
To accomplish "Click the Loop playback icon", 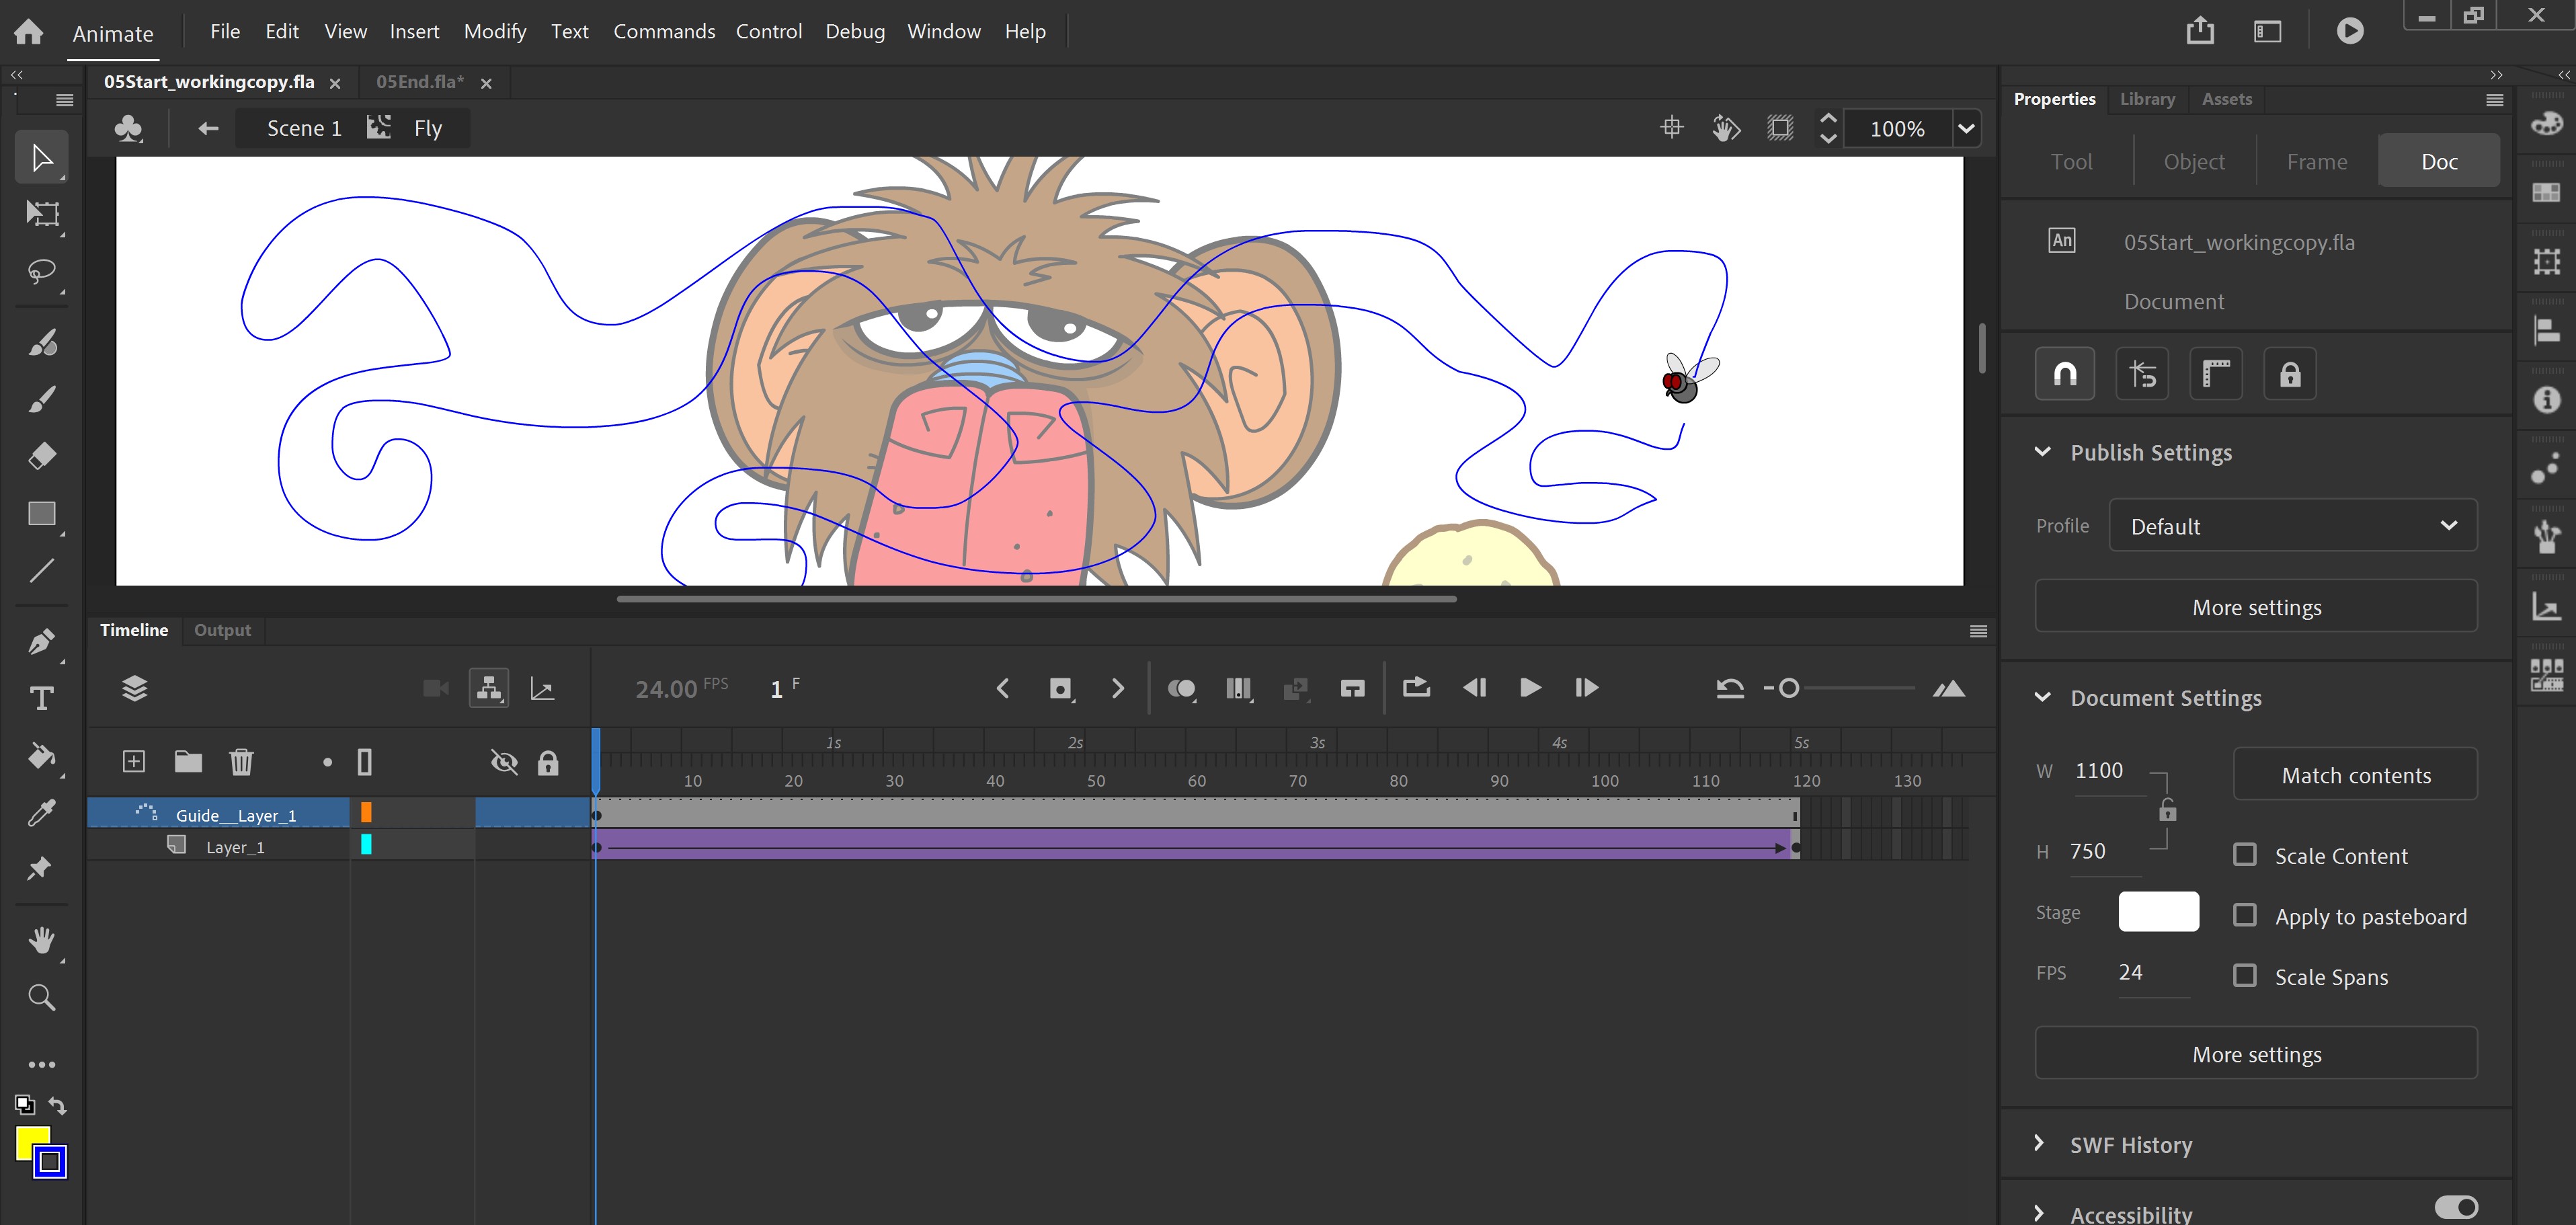I will coord(1415,688).
